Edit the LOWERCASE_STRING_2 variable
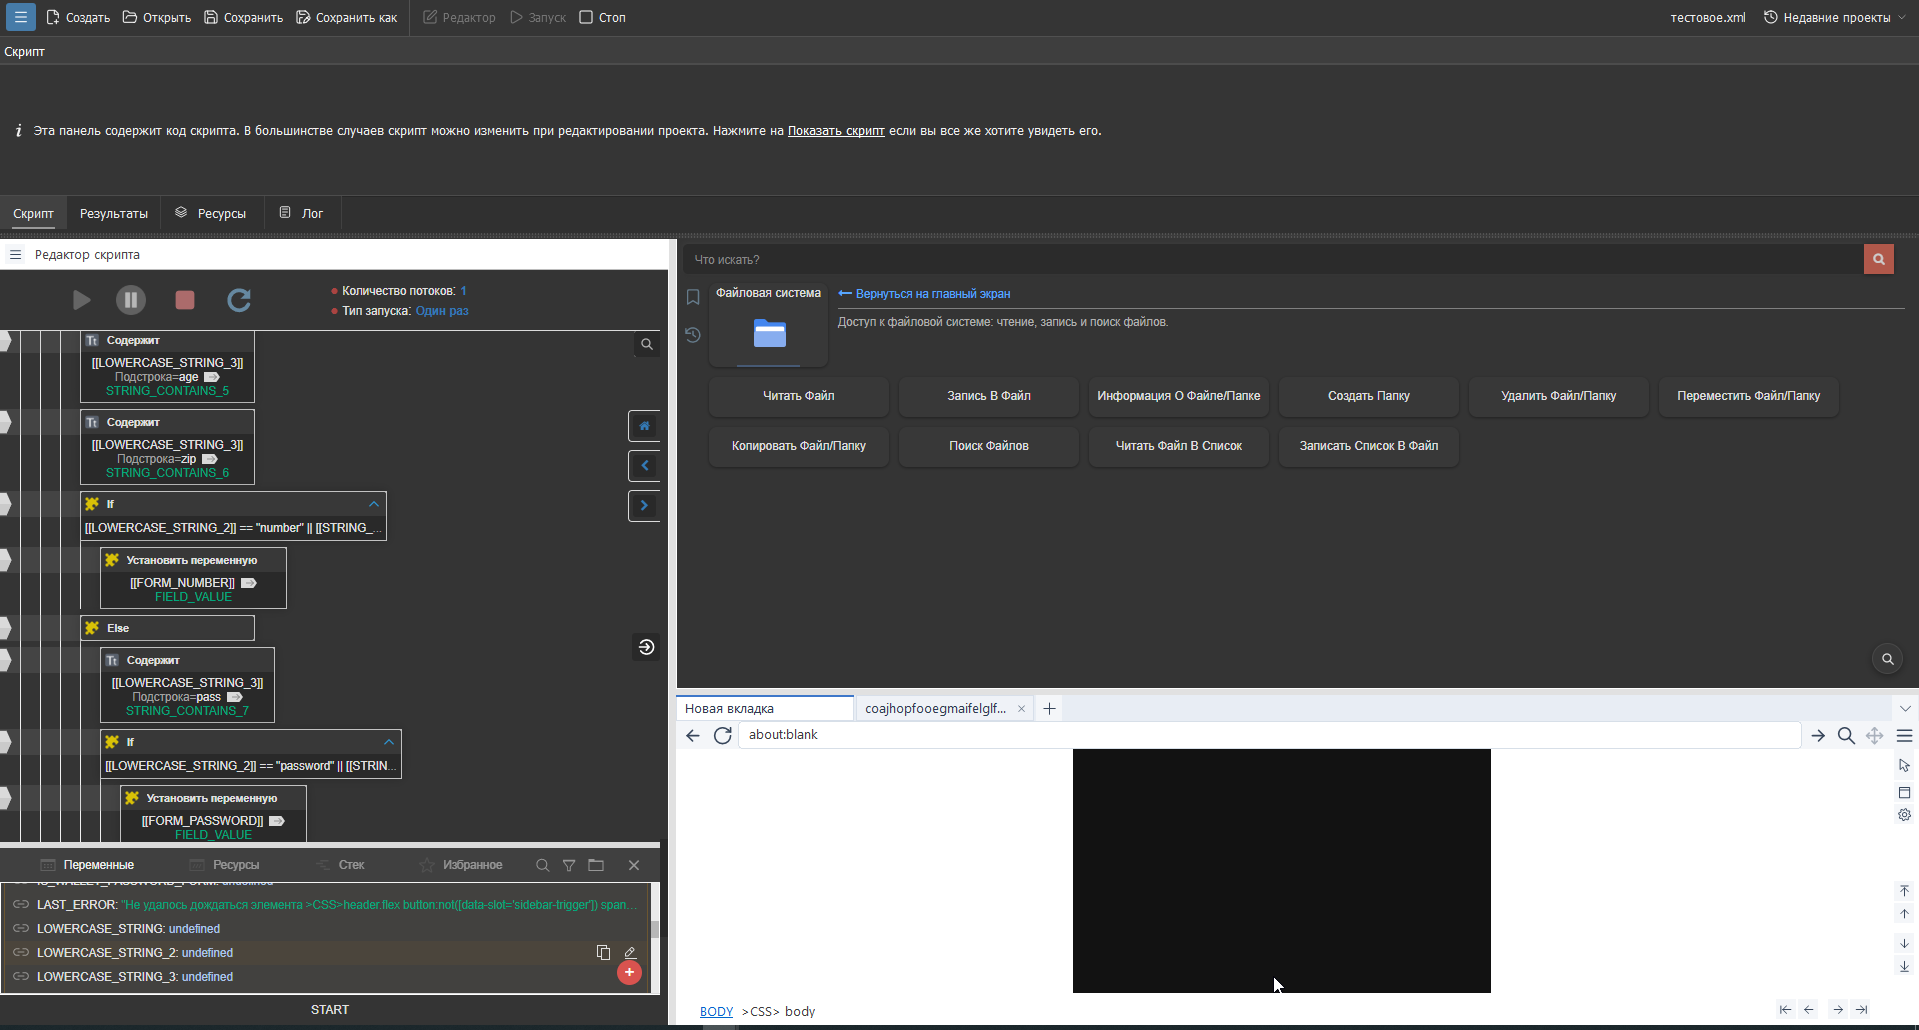The width and height of the screenshot is (1919, 1030). (x=630, y=953)
